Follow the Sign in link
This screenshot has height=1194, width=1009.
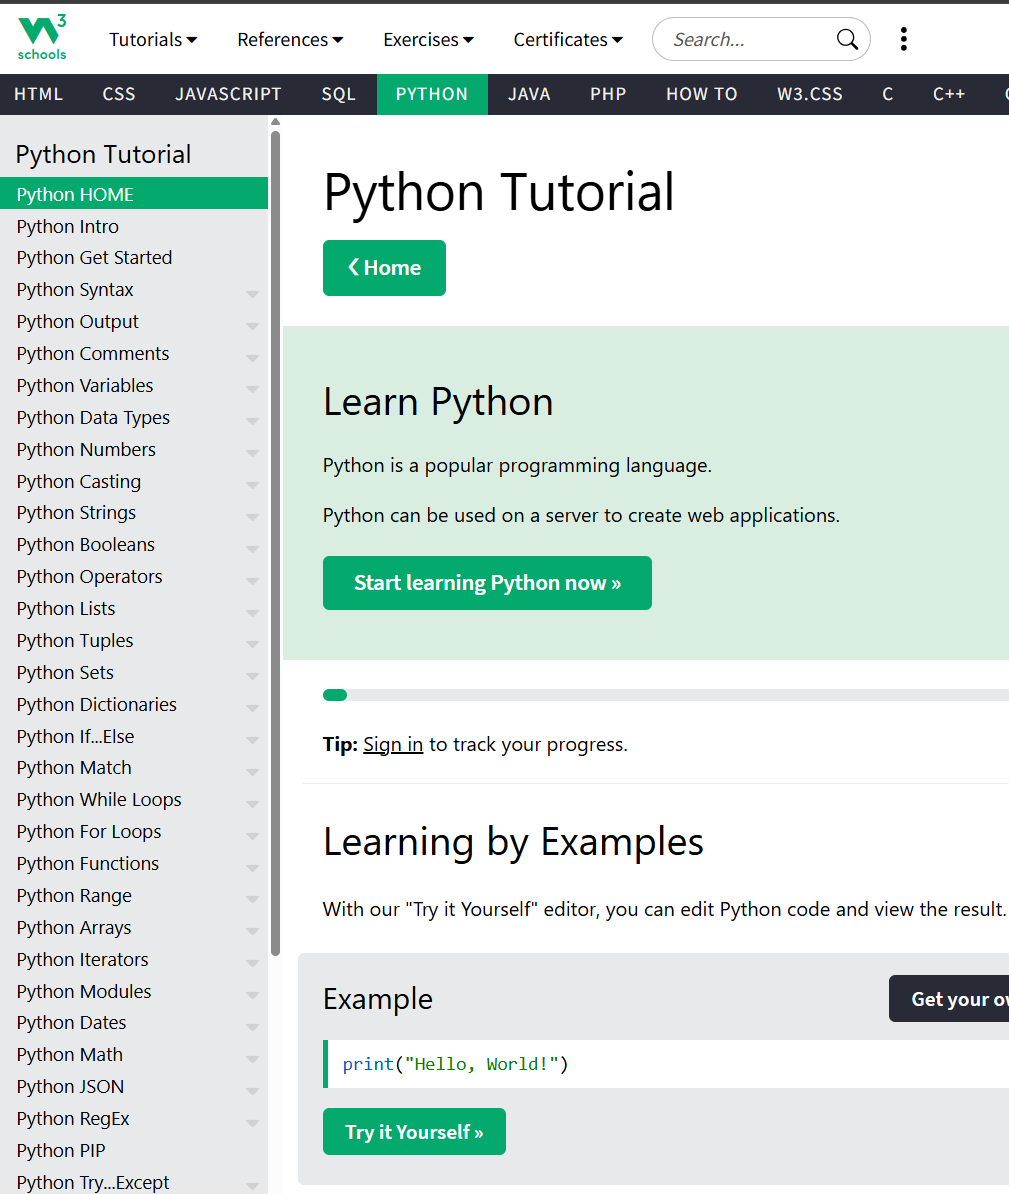393,744
